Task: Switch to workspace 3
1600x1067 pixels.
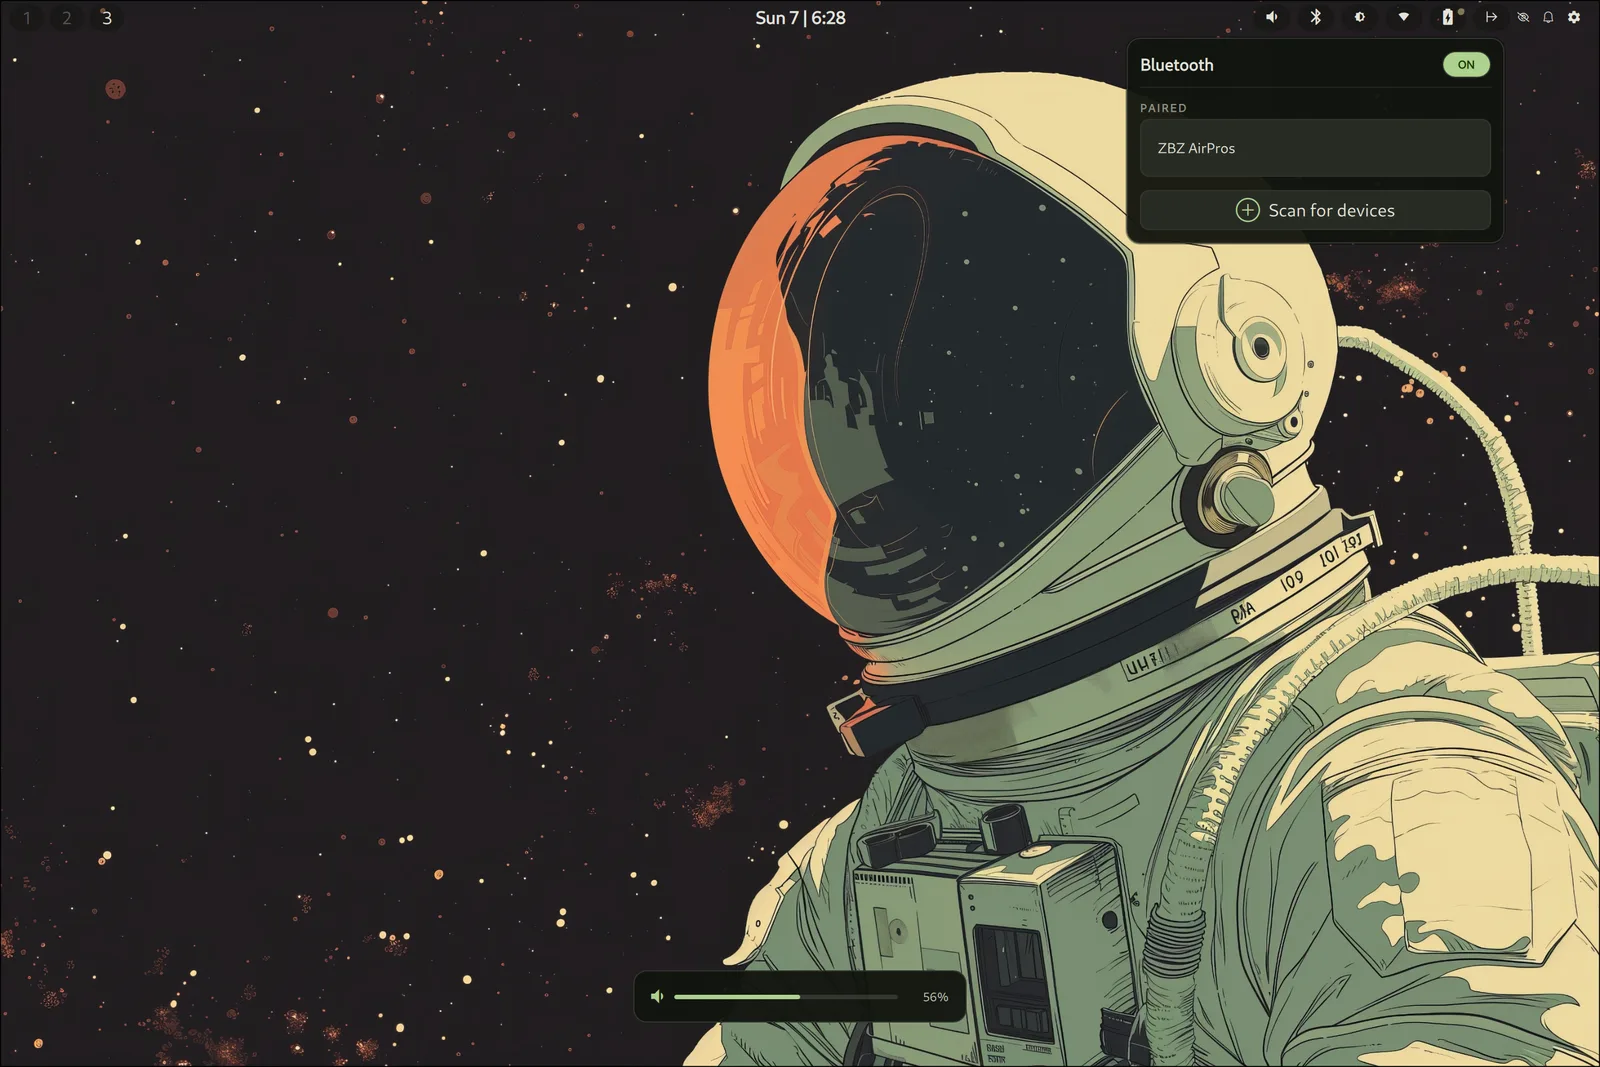Action: click(107, 18)
